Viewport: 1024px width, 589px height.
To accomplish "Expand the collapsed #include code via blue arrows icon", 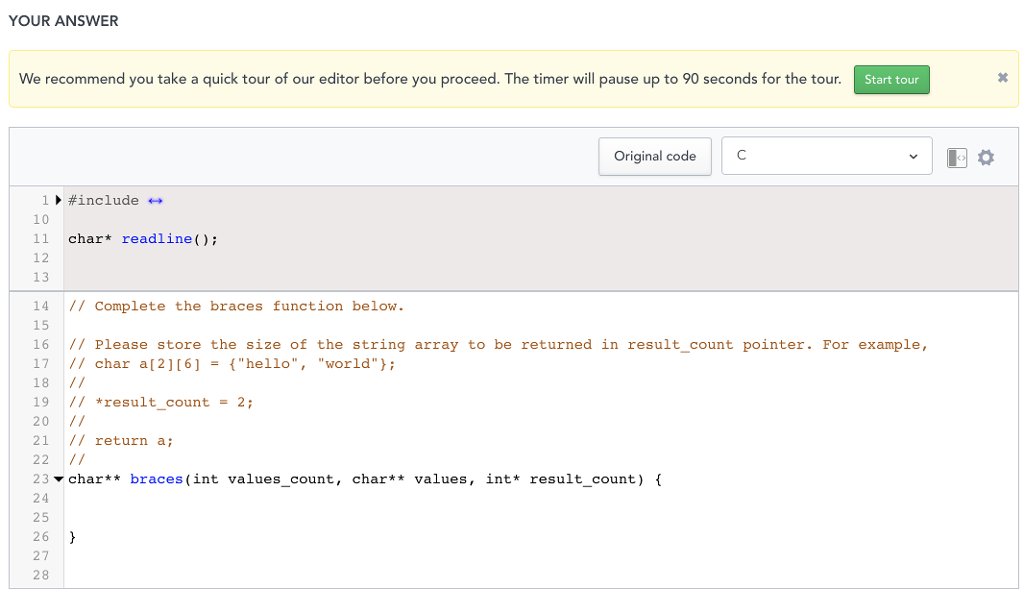I will (156, 199).
